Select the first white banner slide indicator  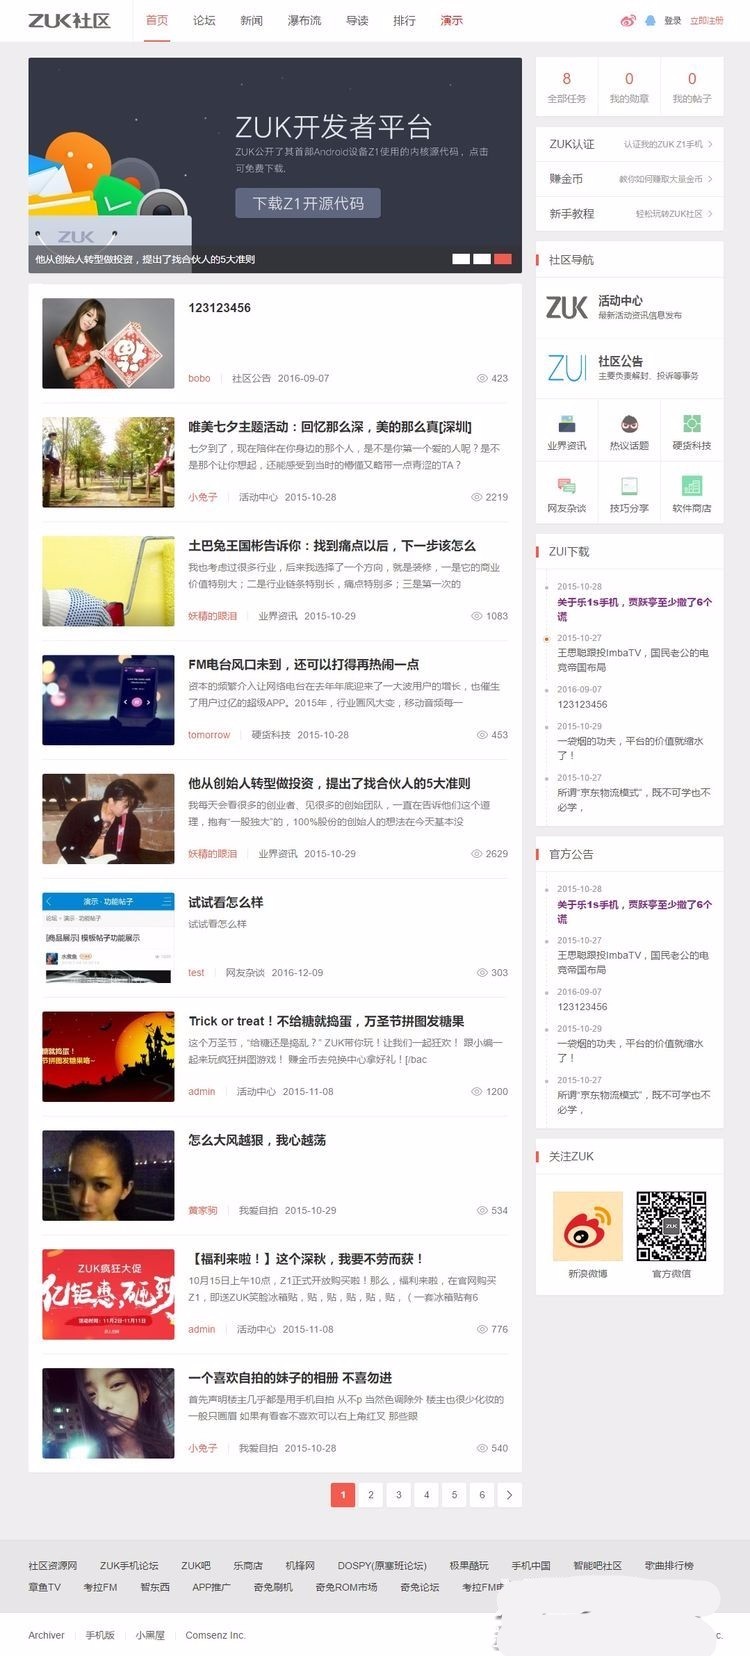pyautogui.click(x=461, y=259)
